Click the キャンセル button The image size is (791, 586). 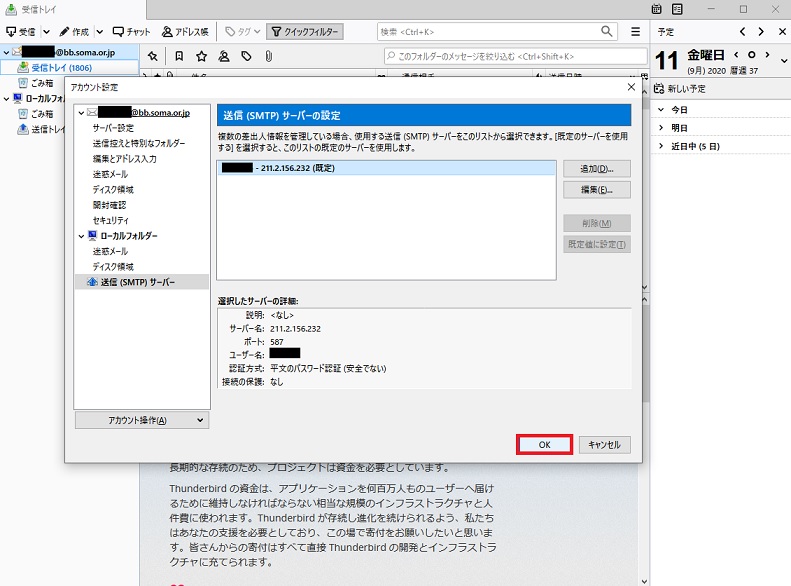pos(604,445)
